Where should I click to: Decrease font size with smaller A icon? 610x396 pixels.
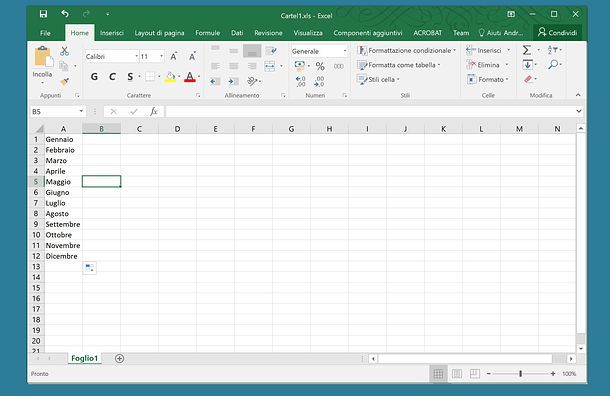pyautogui.click(x=192, y=56)
